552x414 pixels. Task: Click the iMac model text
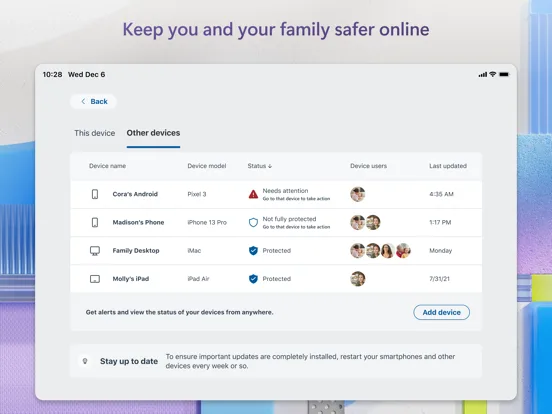(194, 250)
